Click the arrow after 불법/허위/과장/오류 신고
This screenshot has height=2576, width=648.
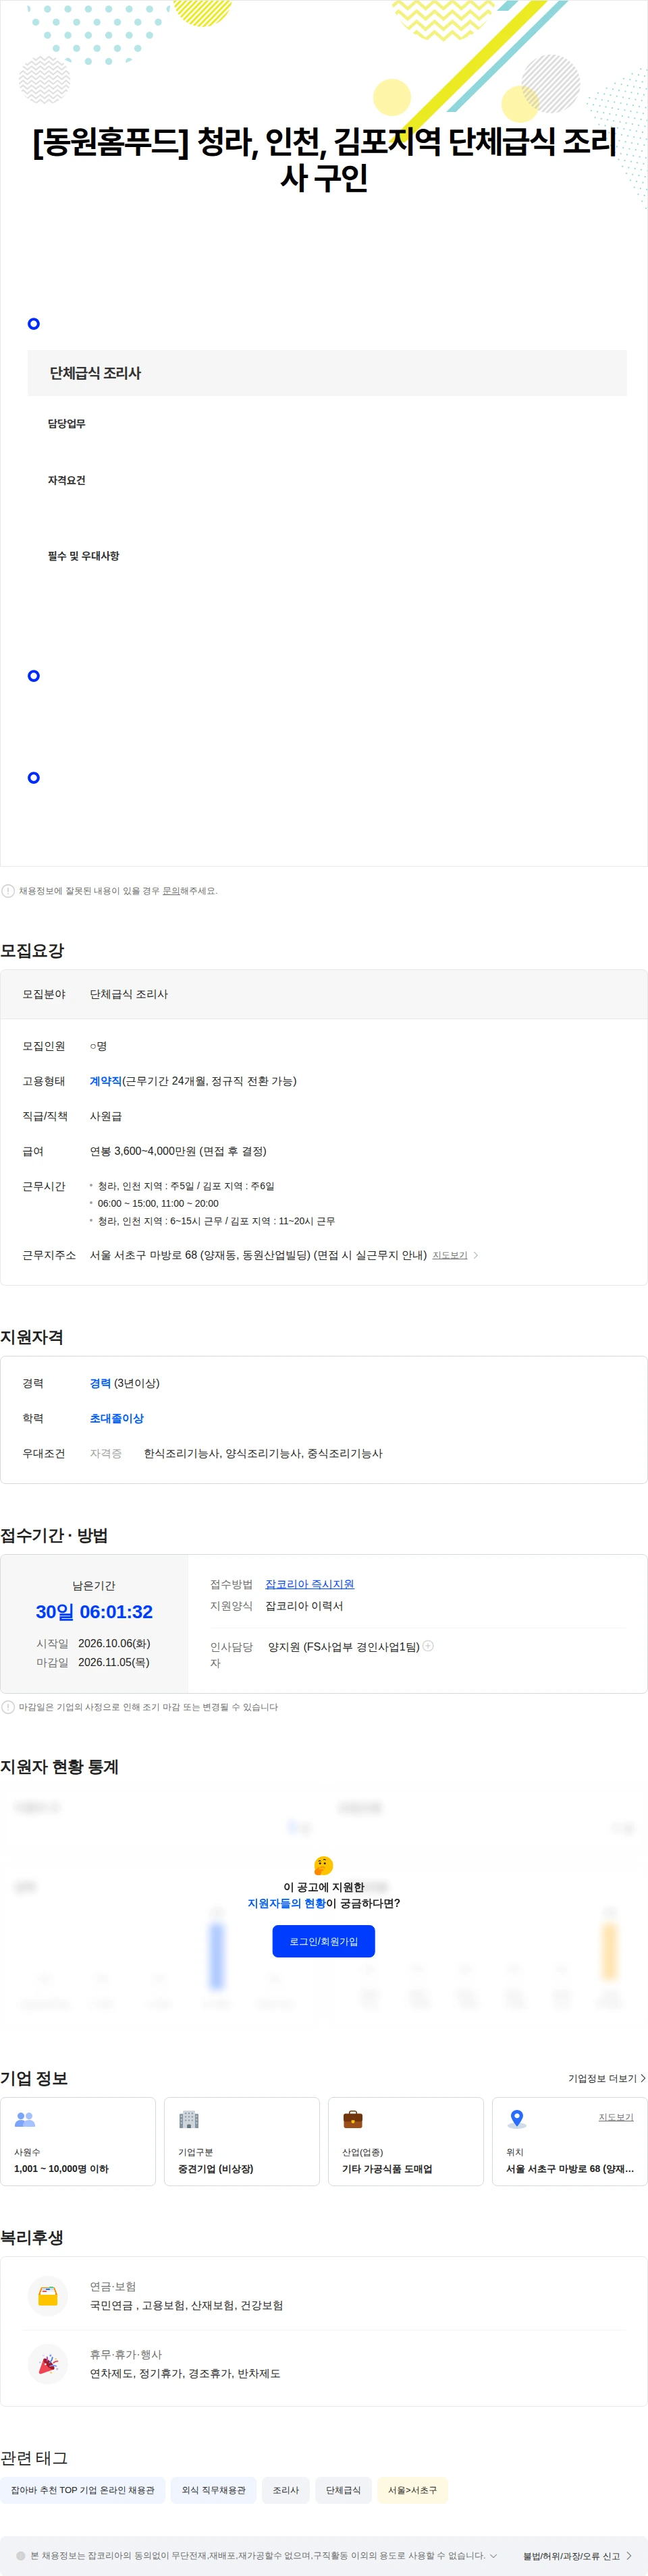628,2556
